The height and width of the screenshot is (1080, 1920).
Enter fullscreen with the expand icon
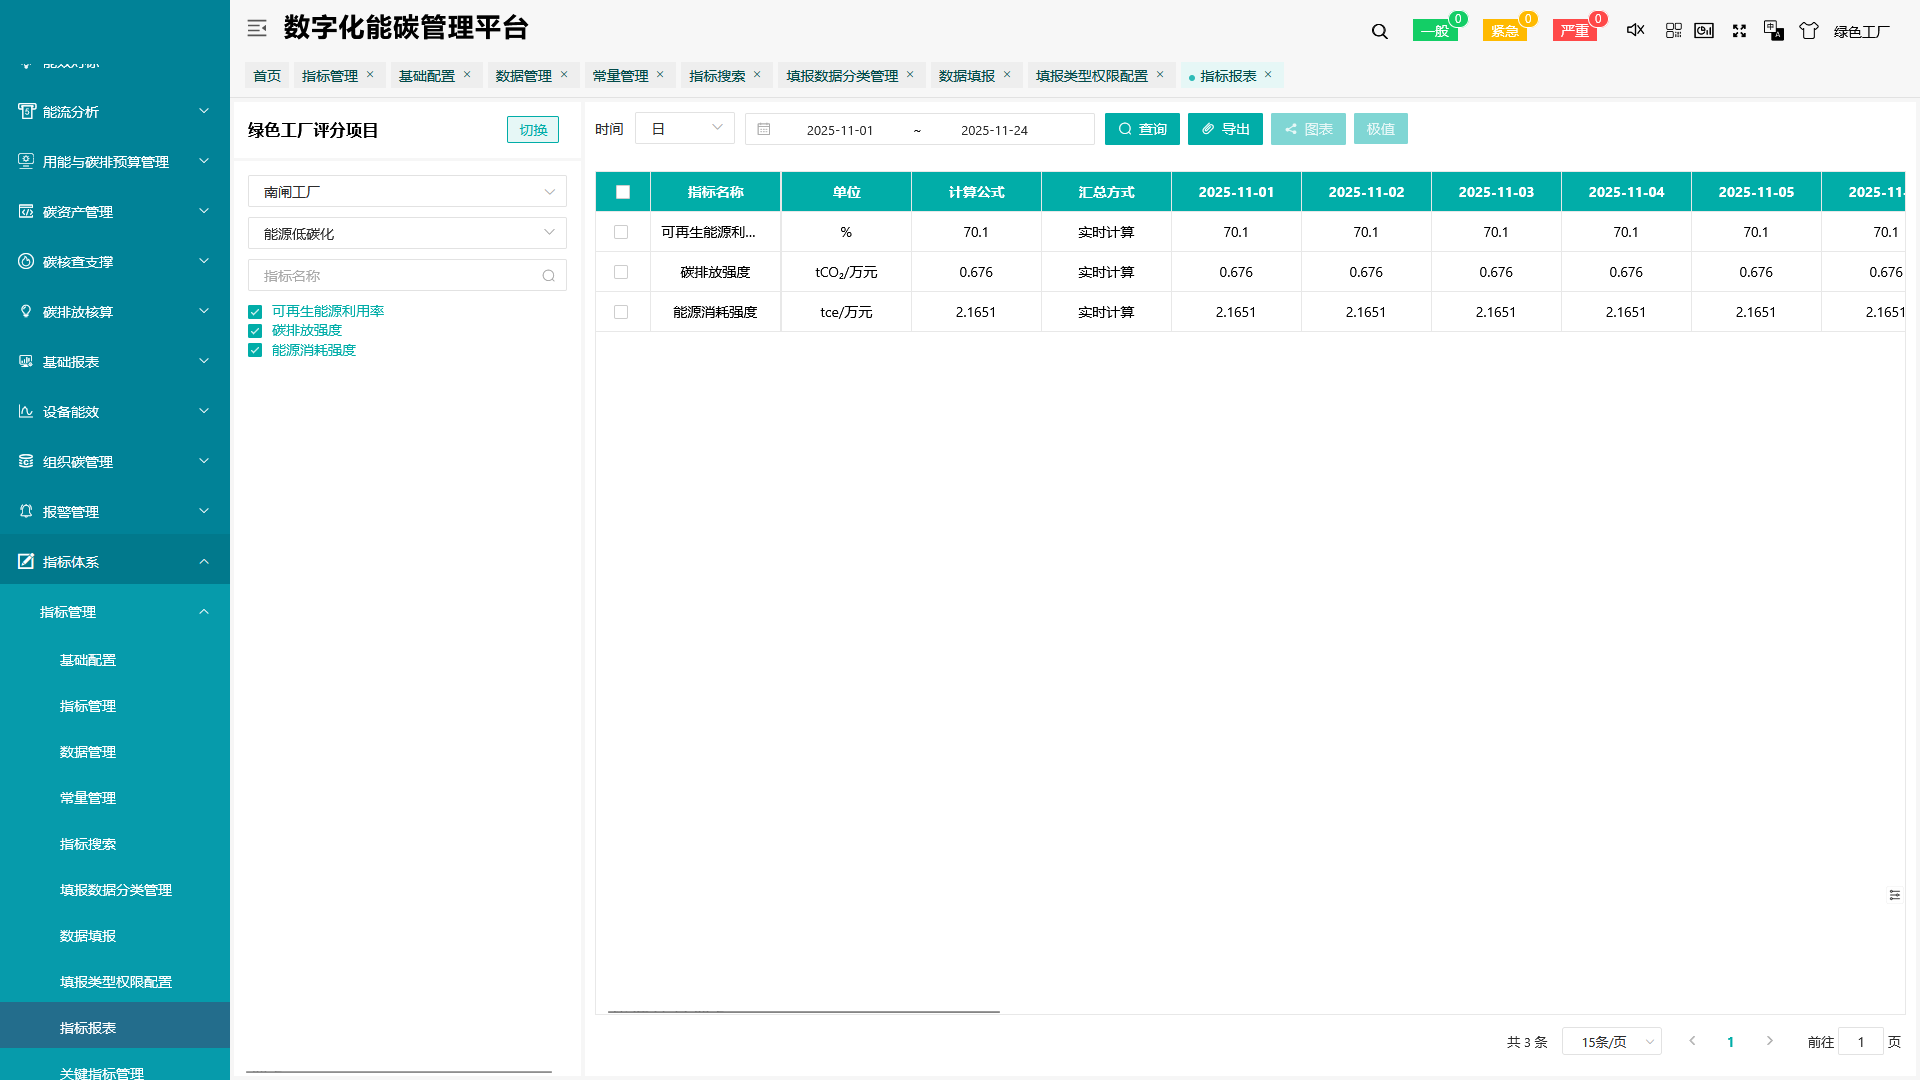pyautogui.click(x=1740, y=31)
